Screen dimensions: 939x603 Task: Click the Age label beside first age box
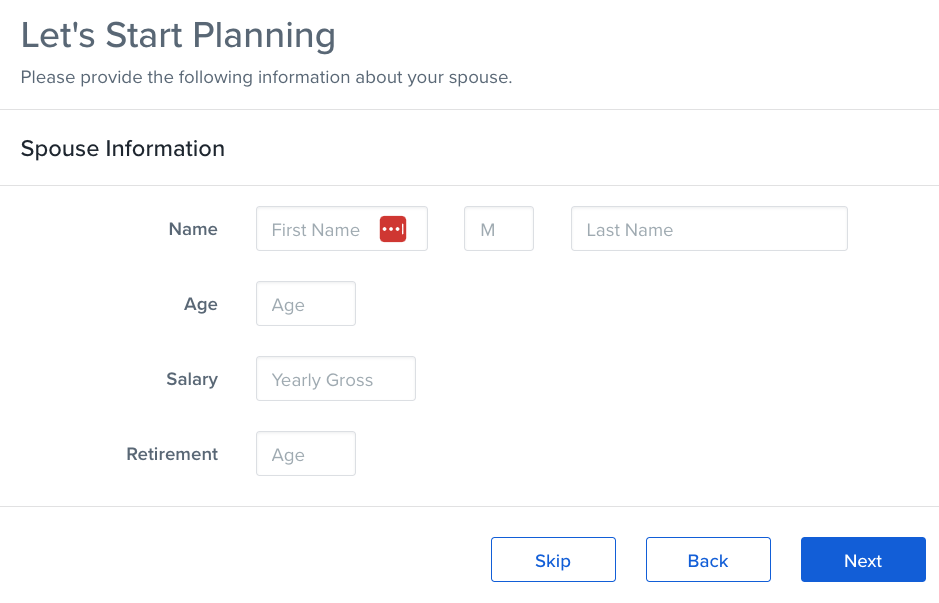point(201,304)
